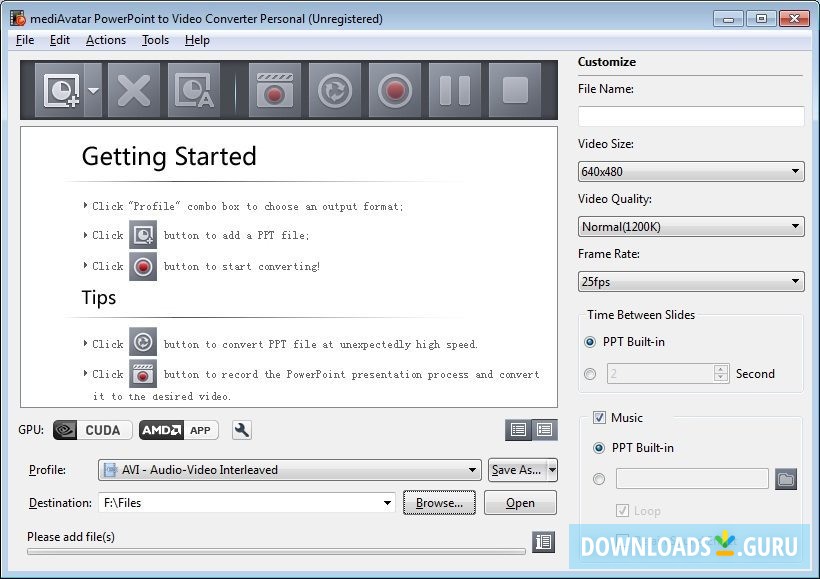Toggle NVIDIA CUDA GPU acceleration

click(x=93, y=430)
